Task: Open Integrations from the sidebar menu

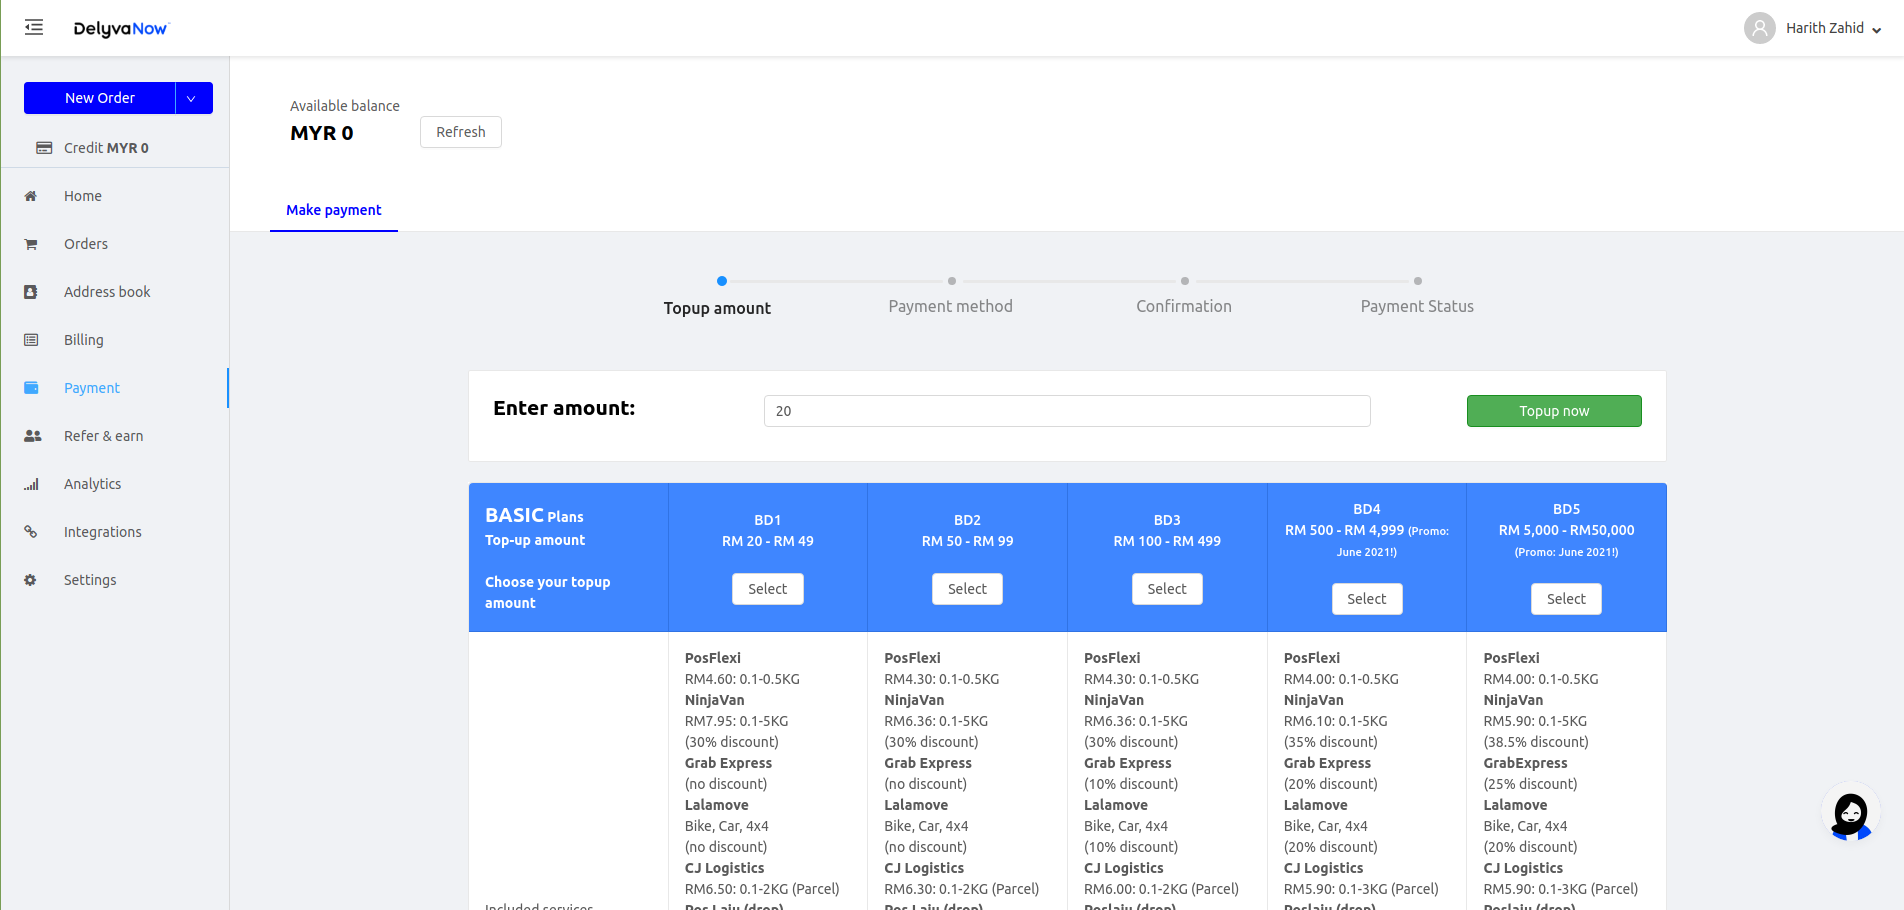Action: click(x=102, y=532)
